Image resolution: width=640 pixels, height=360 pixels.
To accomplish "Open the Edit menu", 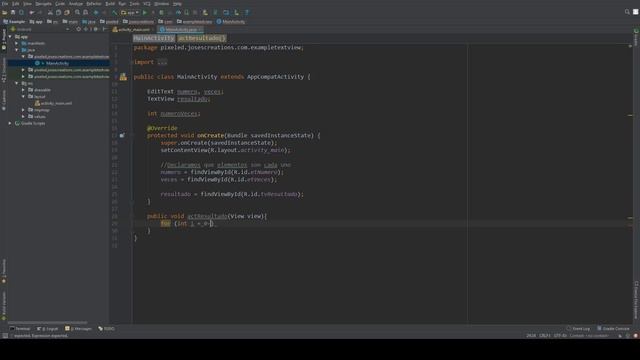I will point(16,4).
